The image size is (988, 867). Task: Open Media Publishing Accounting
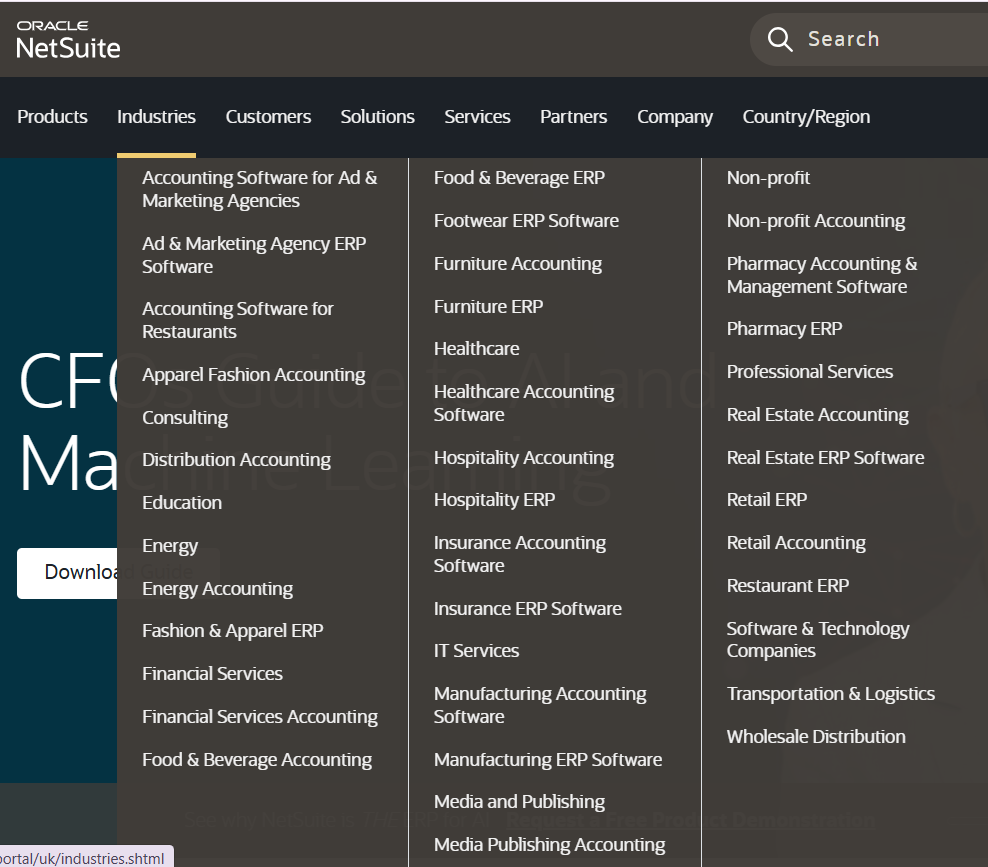(x=549, y=845)
